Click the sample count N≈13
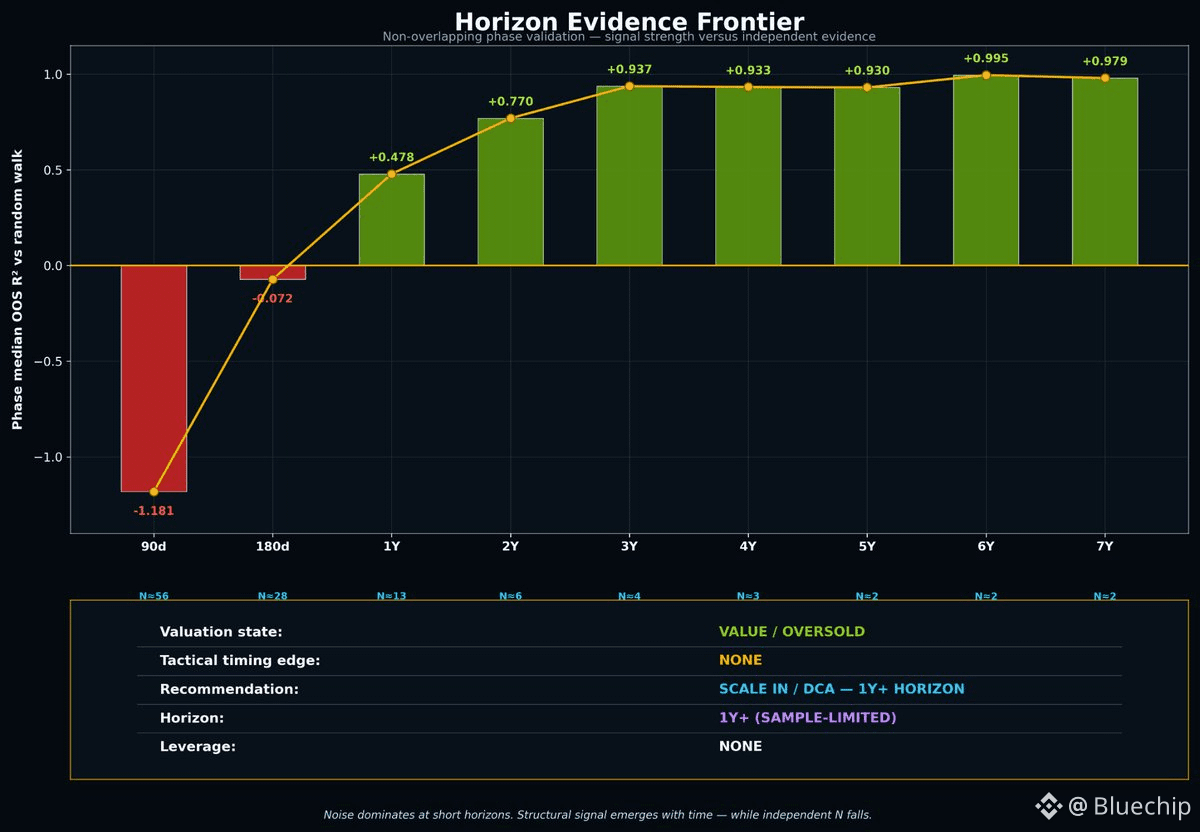 click(x=391, y=596)
